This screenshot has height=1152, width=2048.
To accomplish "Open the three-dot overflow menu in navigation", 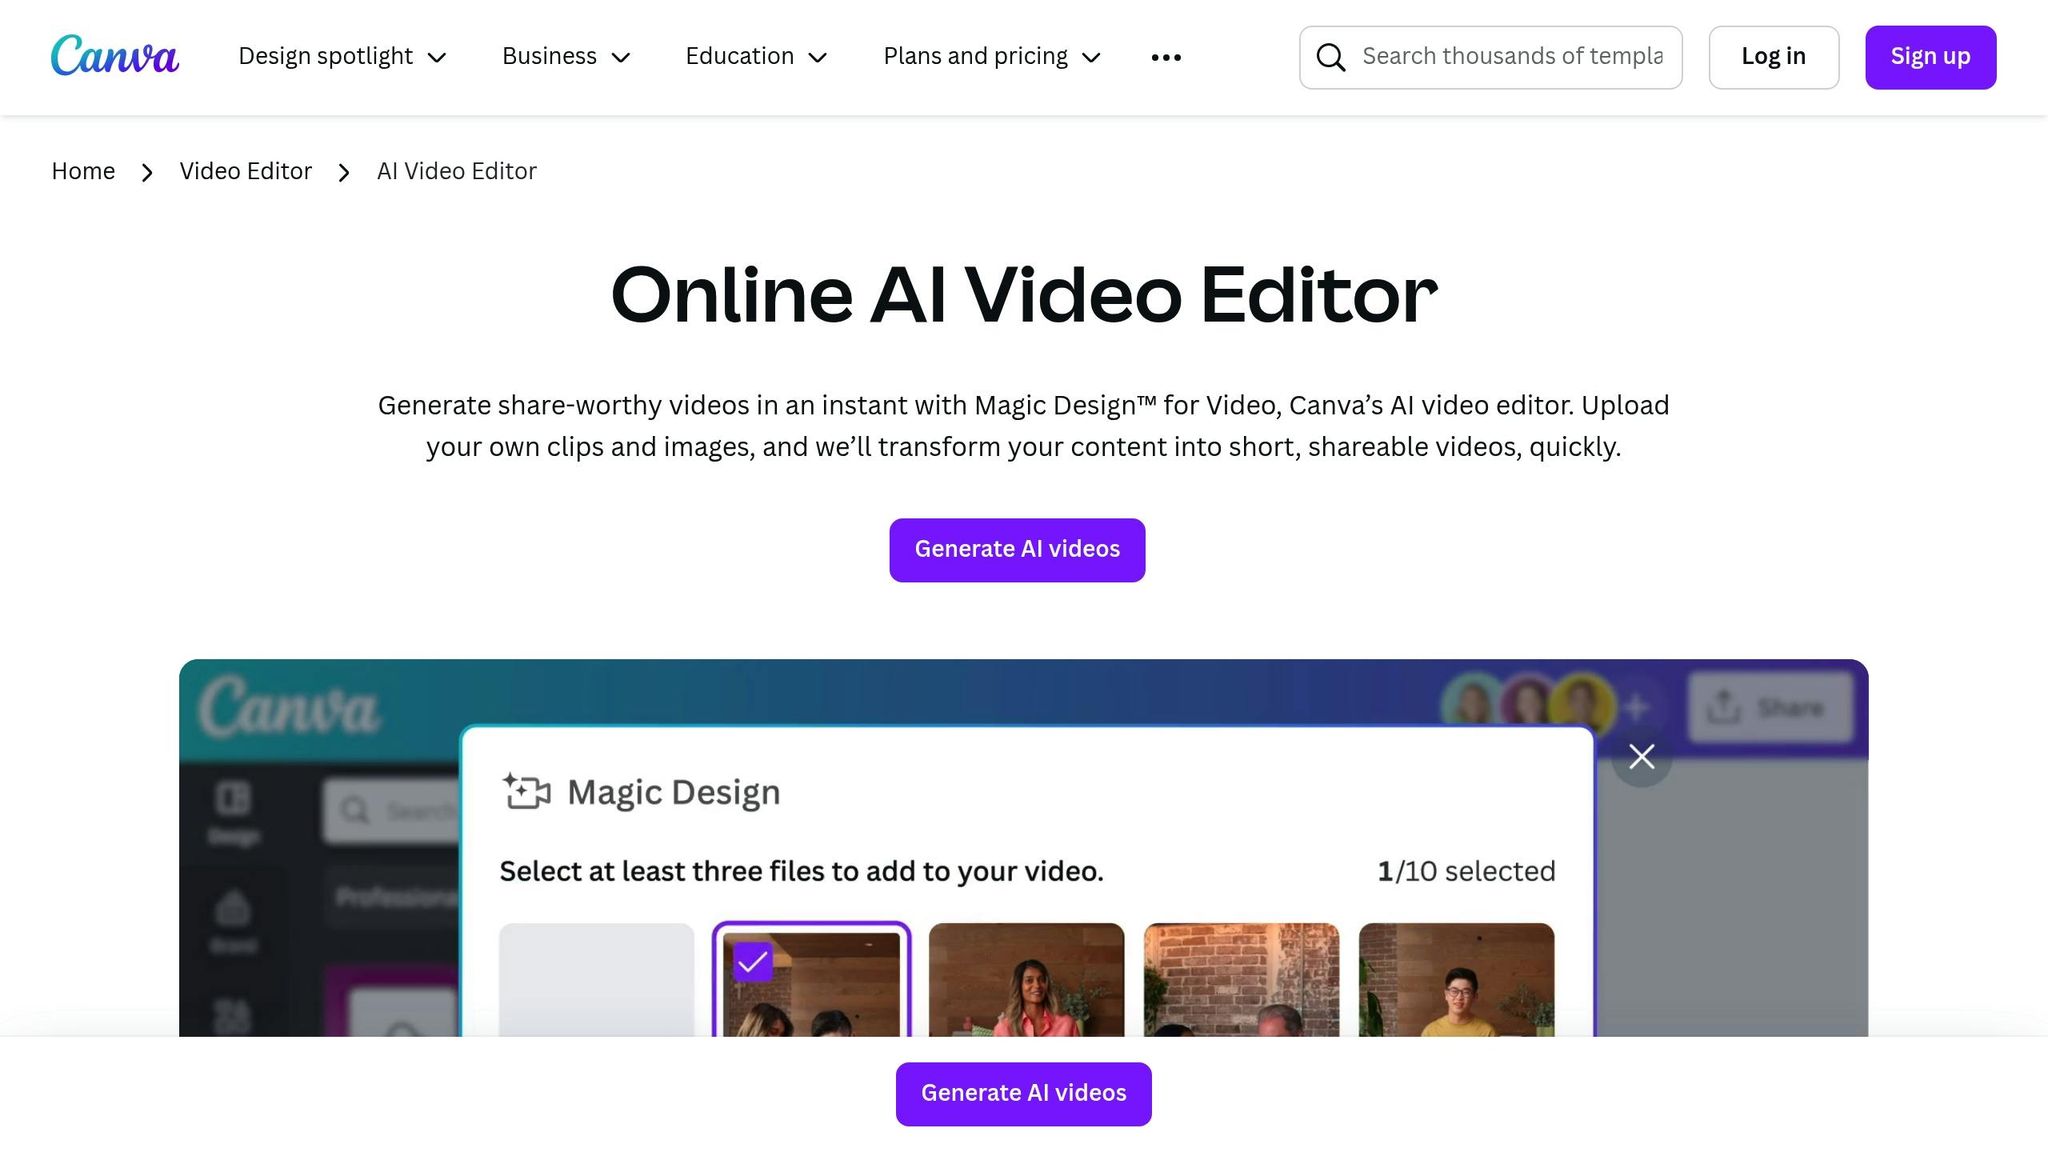I will coord(1164,57).
